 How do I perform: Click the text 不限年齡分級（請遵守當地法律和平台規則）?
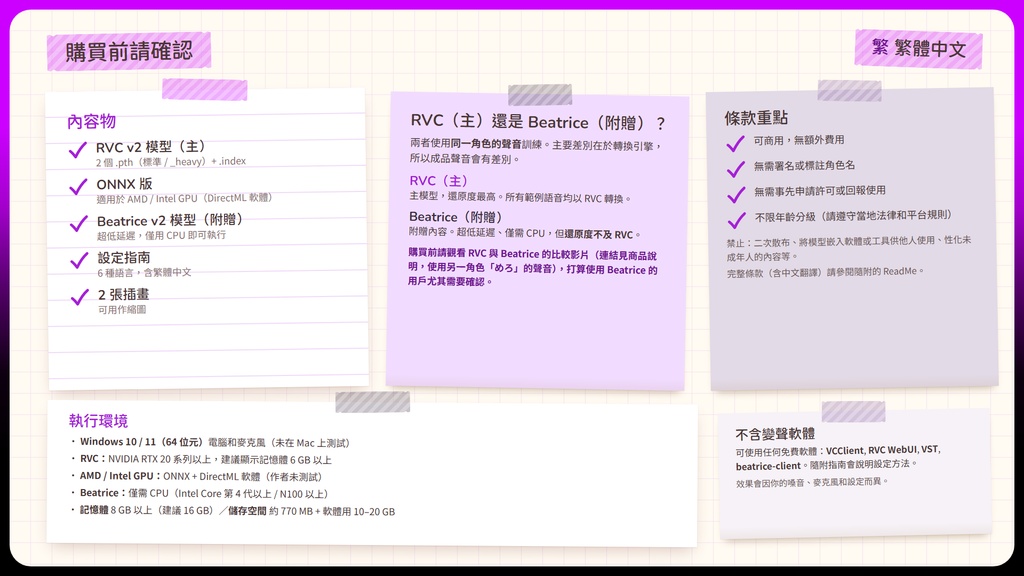click(853, 216)
